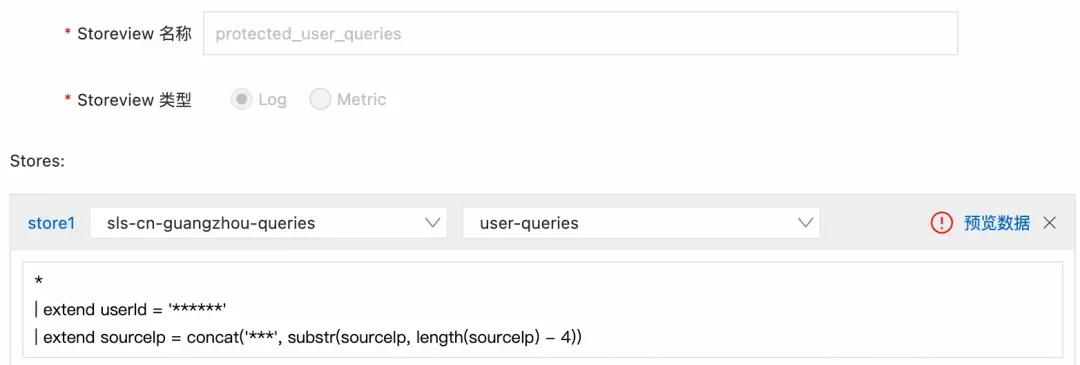Viewport: 1080px width, 365px height.
Task: Click the Stores: section heading
Action: pyautogui.click(x=37, y=161)
